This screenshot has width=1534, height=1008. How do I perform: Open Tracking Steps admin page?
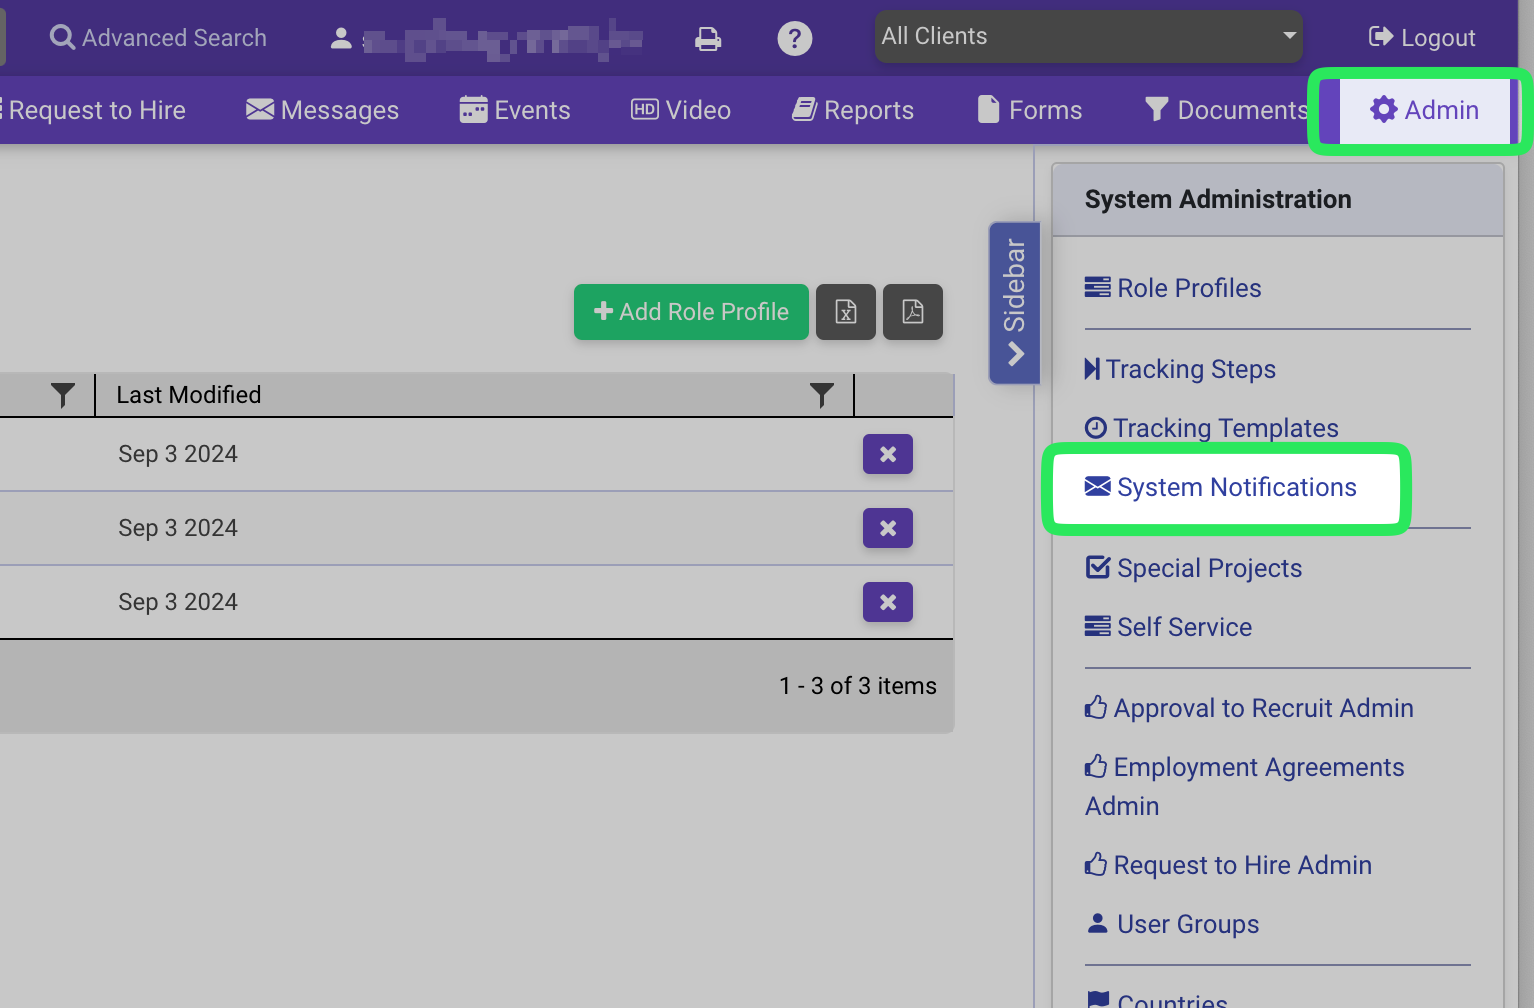tap(1180, 369)
